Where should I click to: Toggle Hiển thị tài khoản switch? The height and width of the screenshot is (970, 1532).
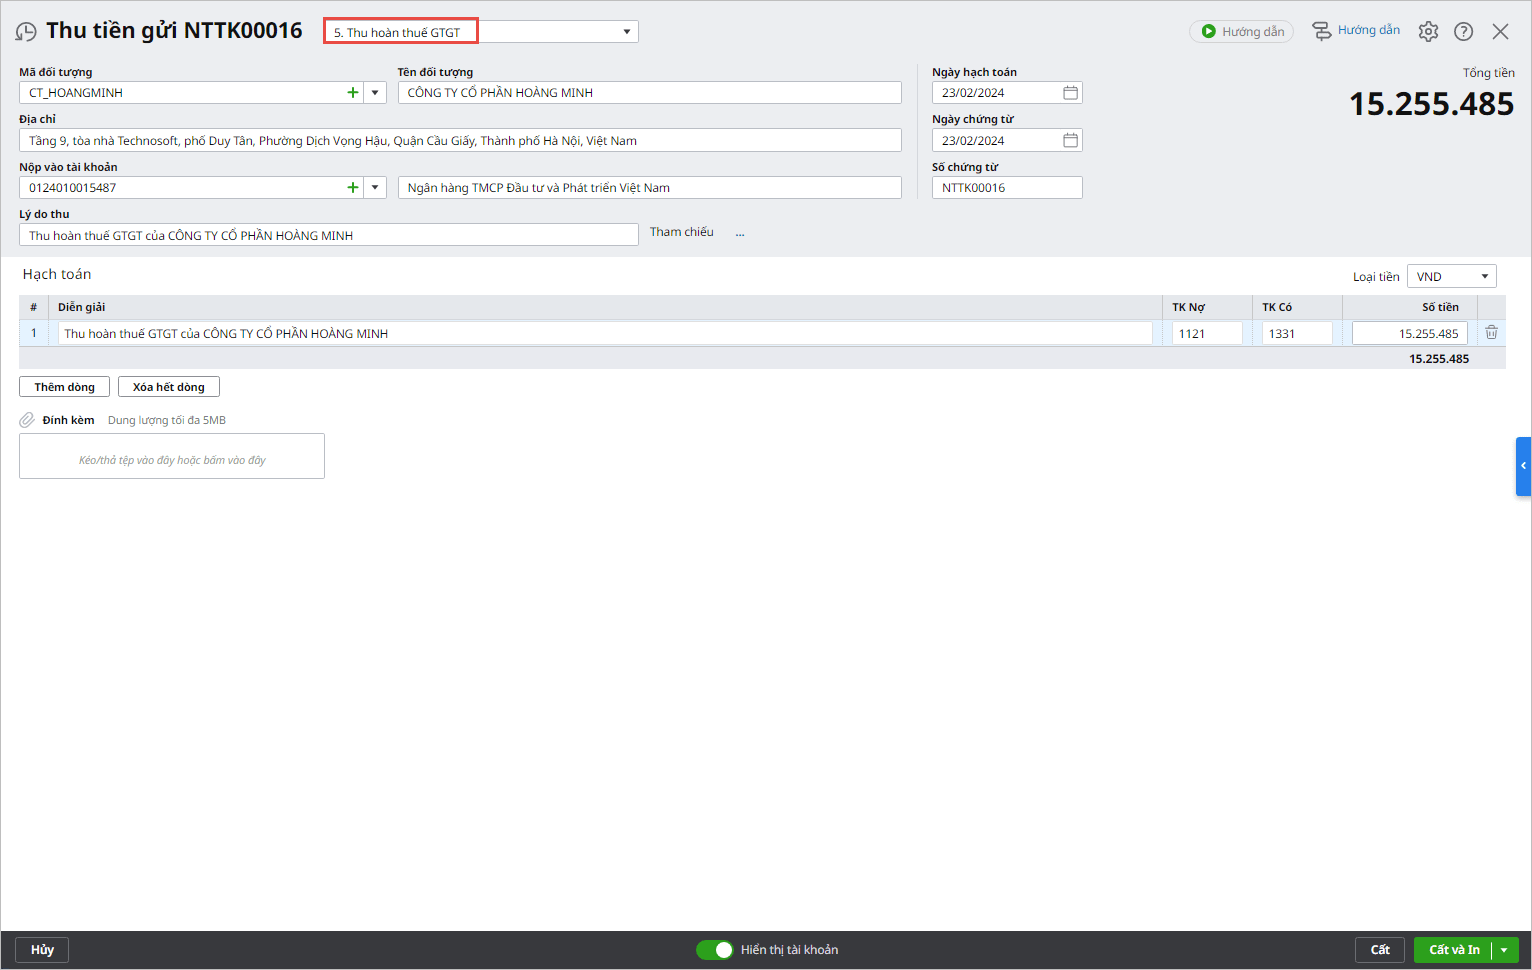[x=715, y=950]
